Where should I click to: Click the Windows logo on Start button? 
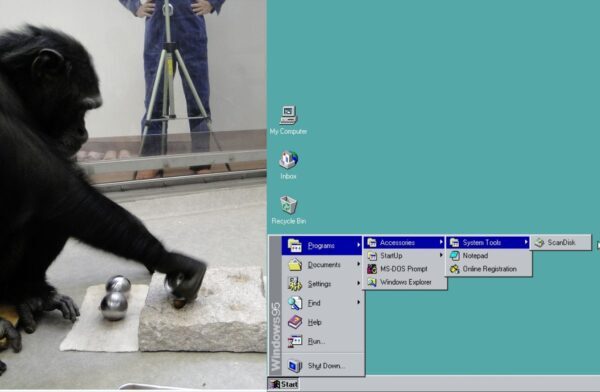(x=275, y=384)
